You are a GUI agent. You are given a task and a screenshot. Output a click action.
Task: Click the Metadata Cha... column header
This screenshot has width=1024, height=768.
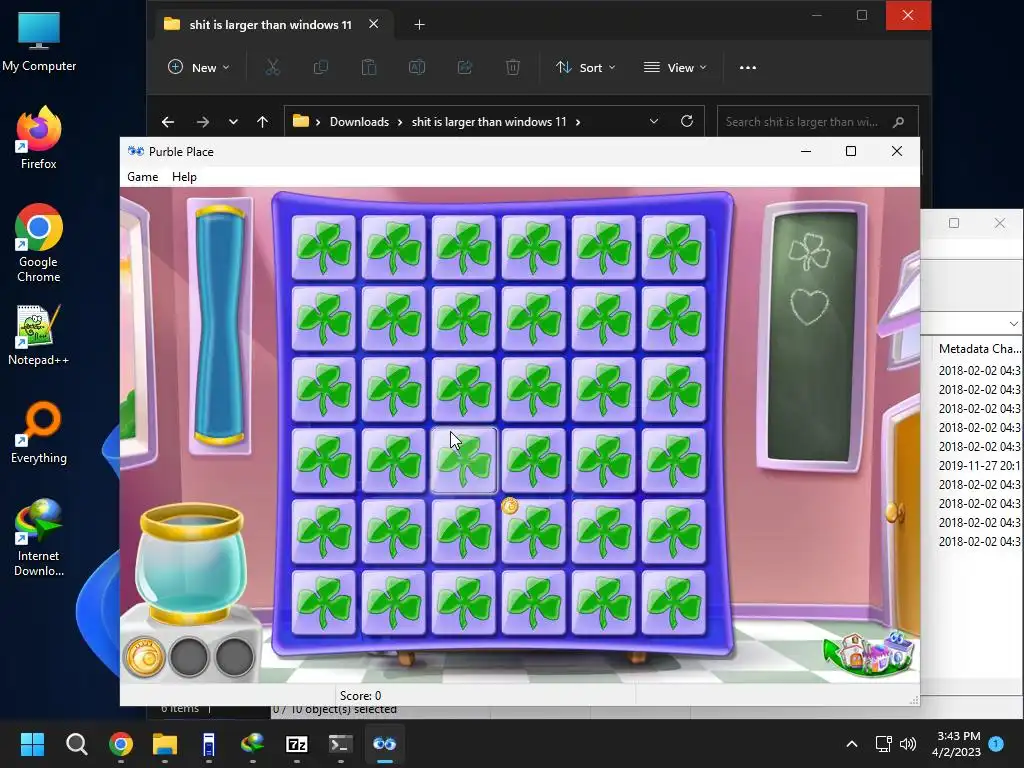click(980, 349)
